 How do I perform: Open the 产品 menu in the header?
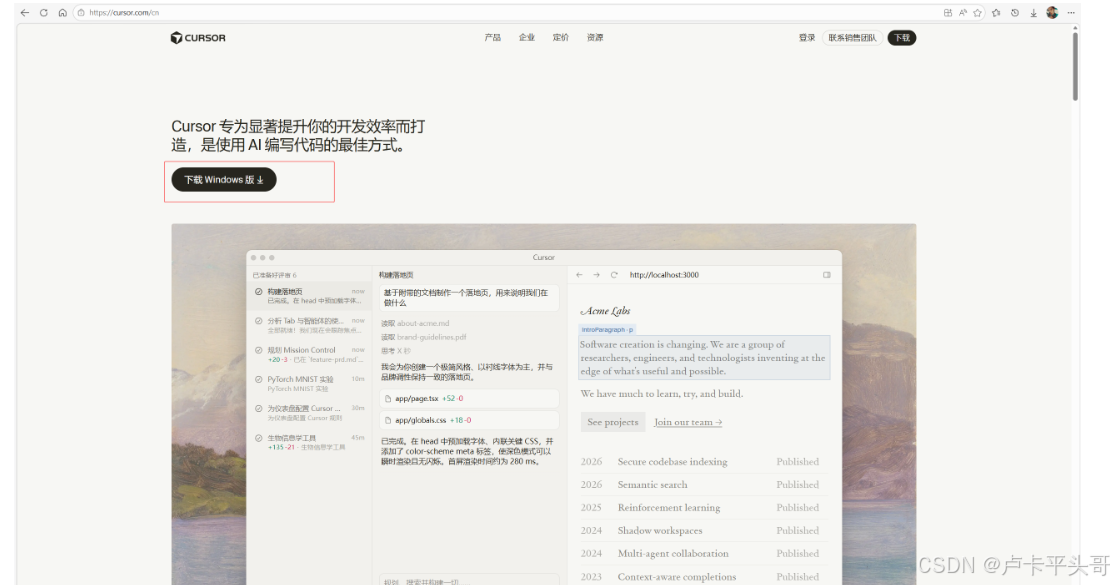coord(492,38)
